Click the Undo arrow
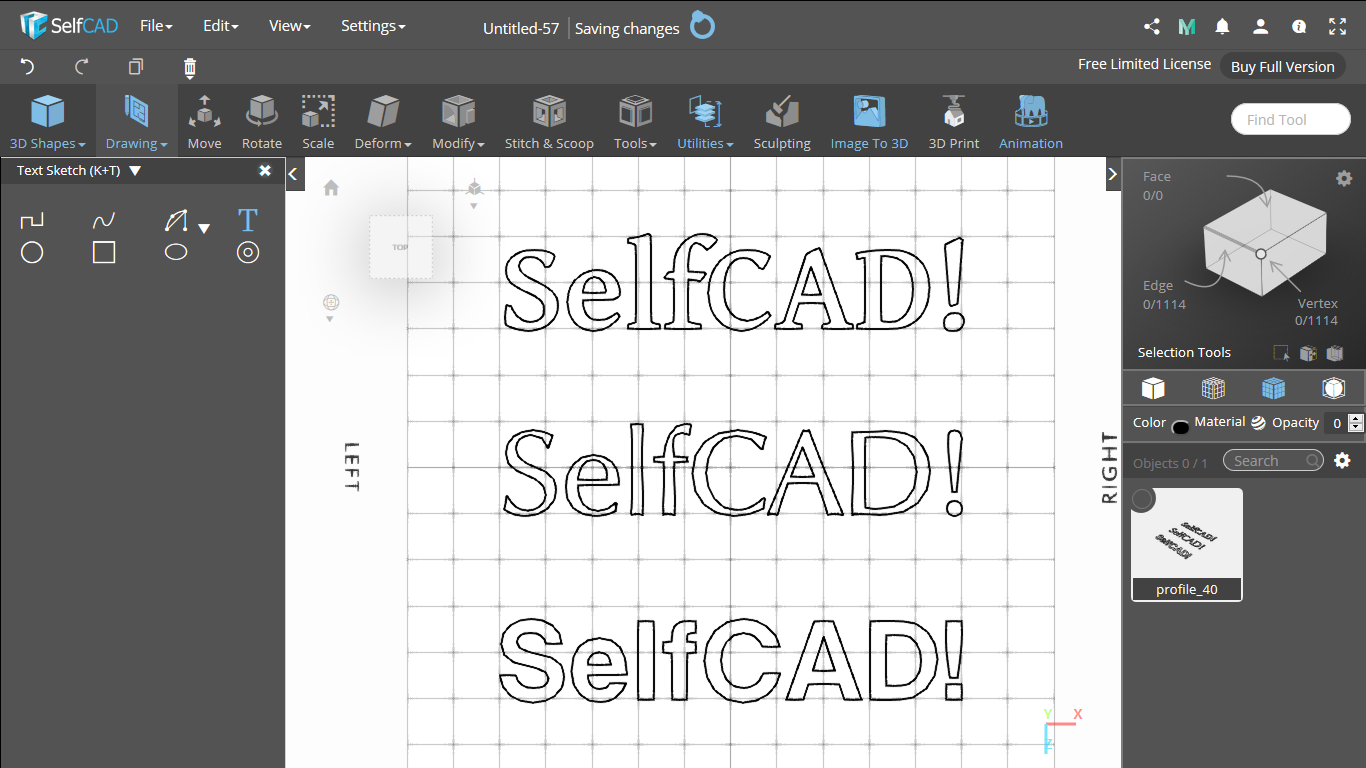 pyautogui.click(x=28, y=67)
